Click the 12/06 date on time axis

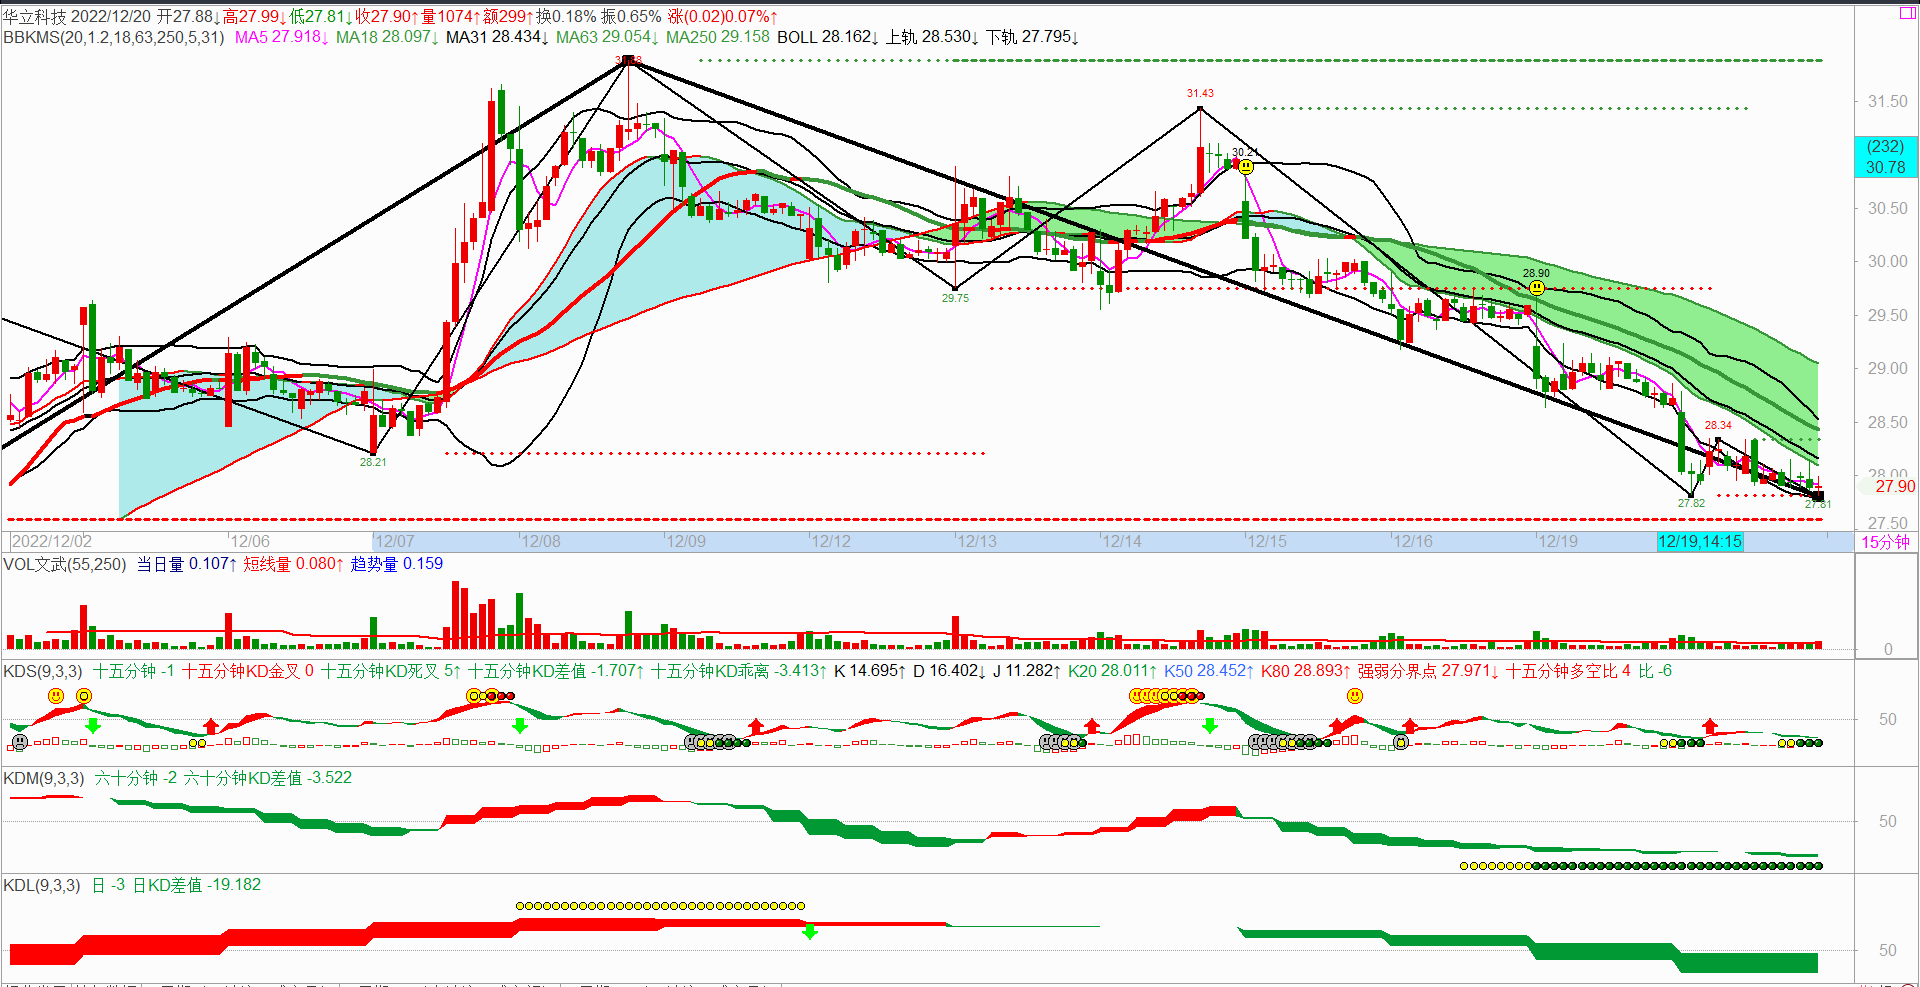click(x=250, y=541)
